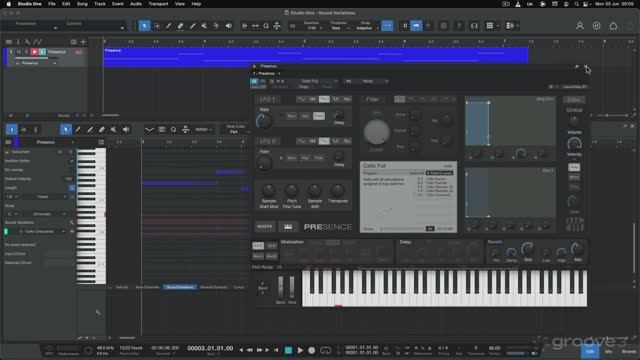Viewport: 640px width, 360px height.
Task: Click the Fast Forward button in transport
Action: (259, 350)
